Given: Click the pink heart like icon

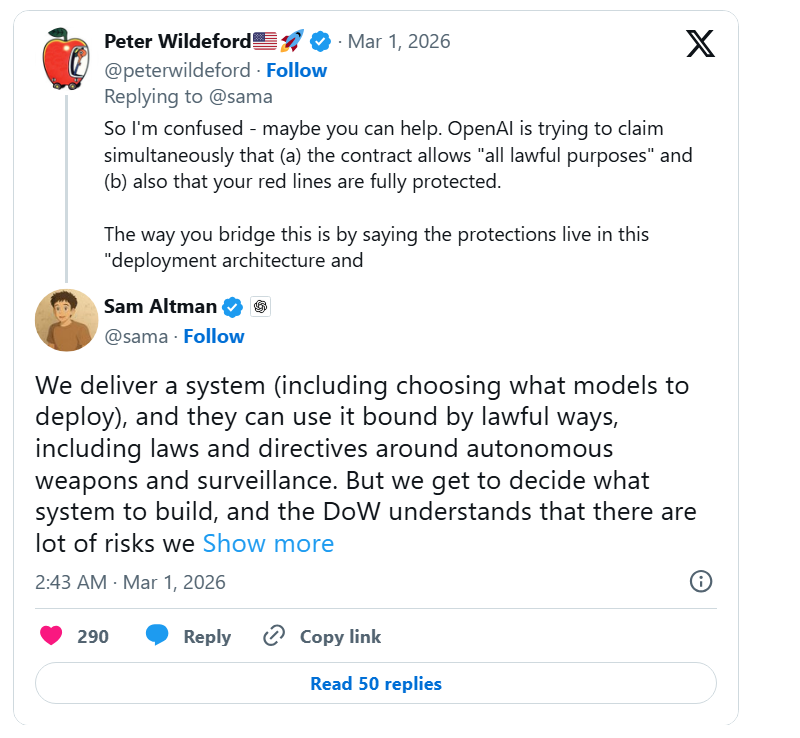Looking at the screenshot, I should (51, 636).
